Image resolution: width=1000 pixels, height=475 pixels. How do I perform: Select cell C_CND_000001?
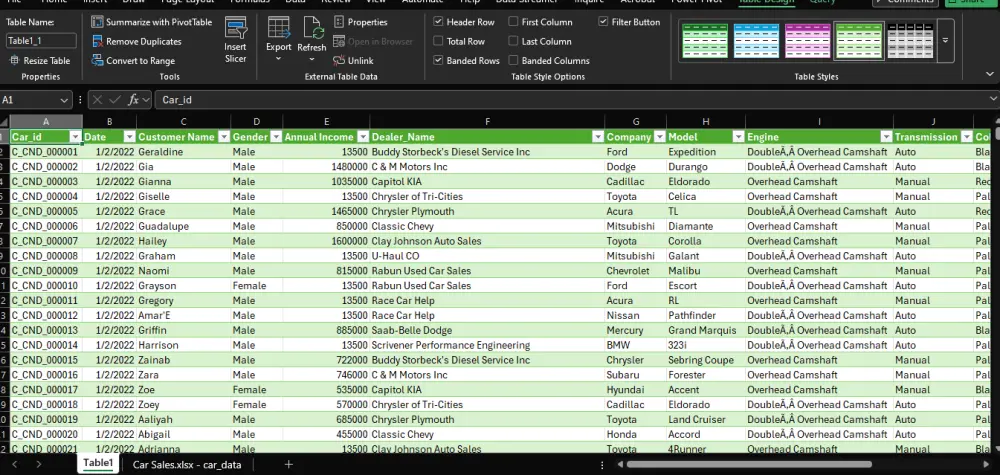click(46, 152)
